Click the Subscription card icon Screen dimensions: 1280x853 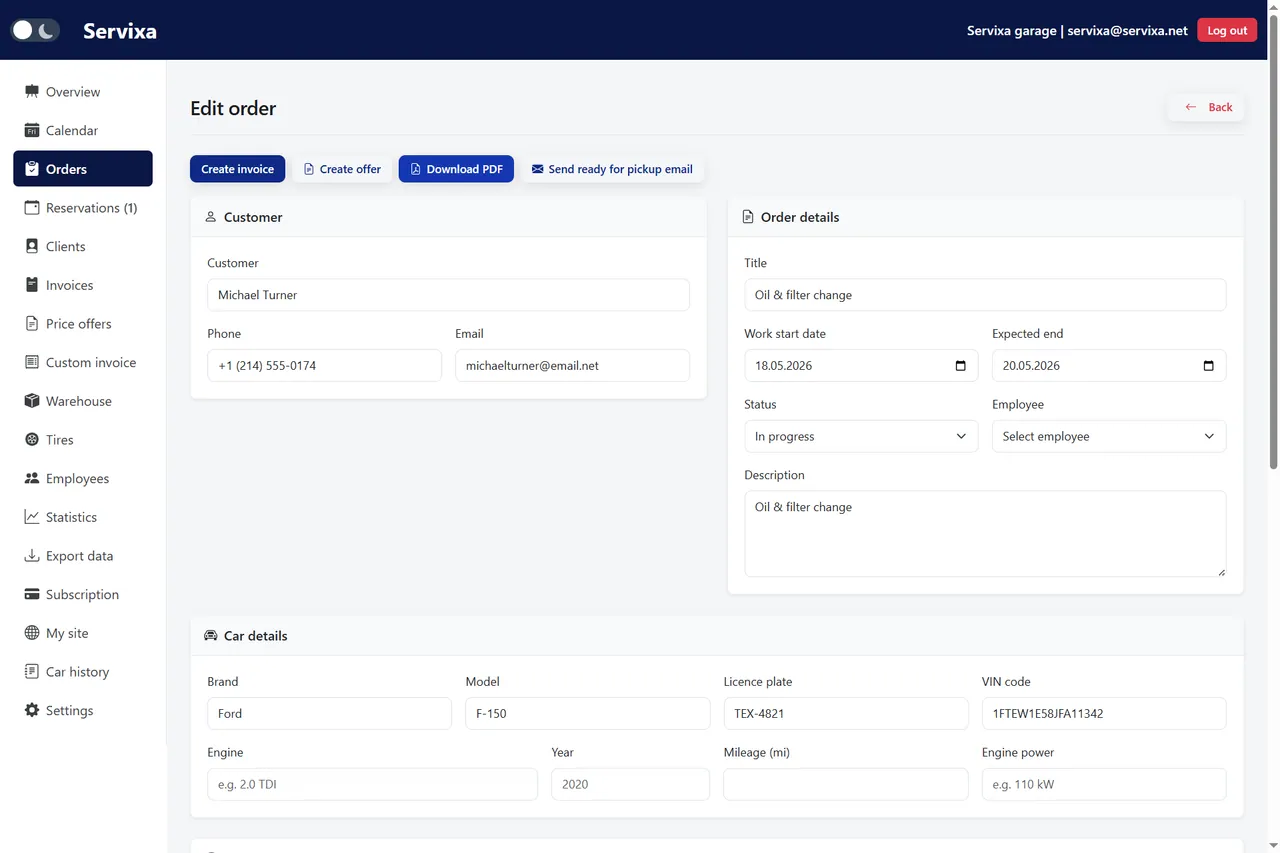point(32,594)
